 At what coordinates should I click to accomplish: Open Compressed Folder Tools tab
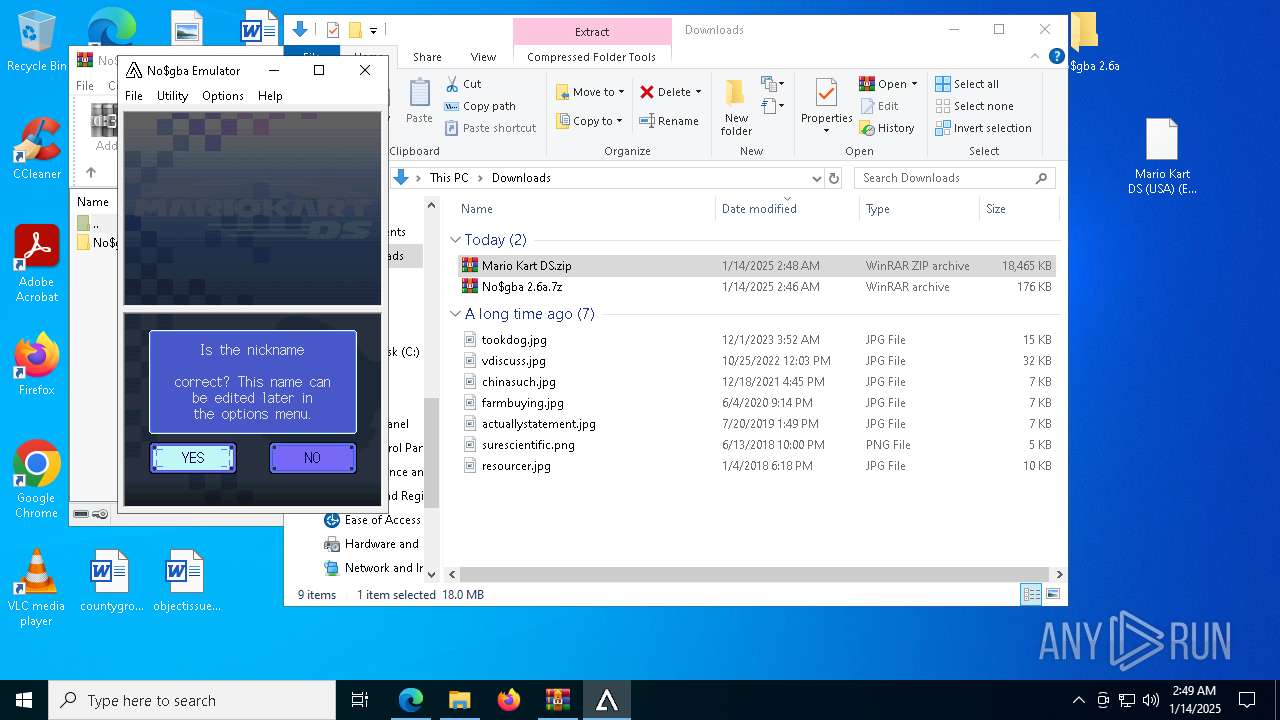(x=592, y=57)
